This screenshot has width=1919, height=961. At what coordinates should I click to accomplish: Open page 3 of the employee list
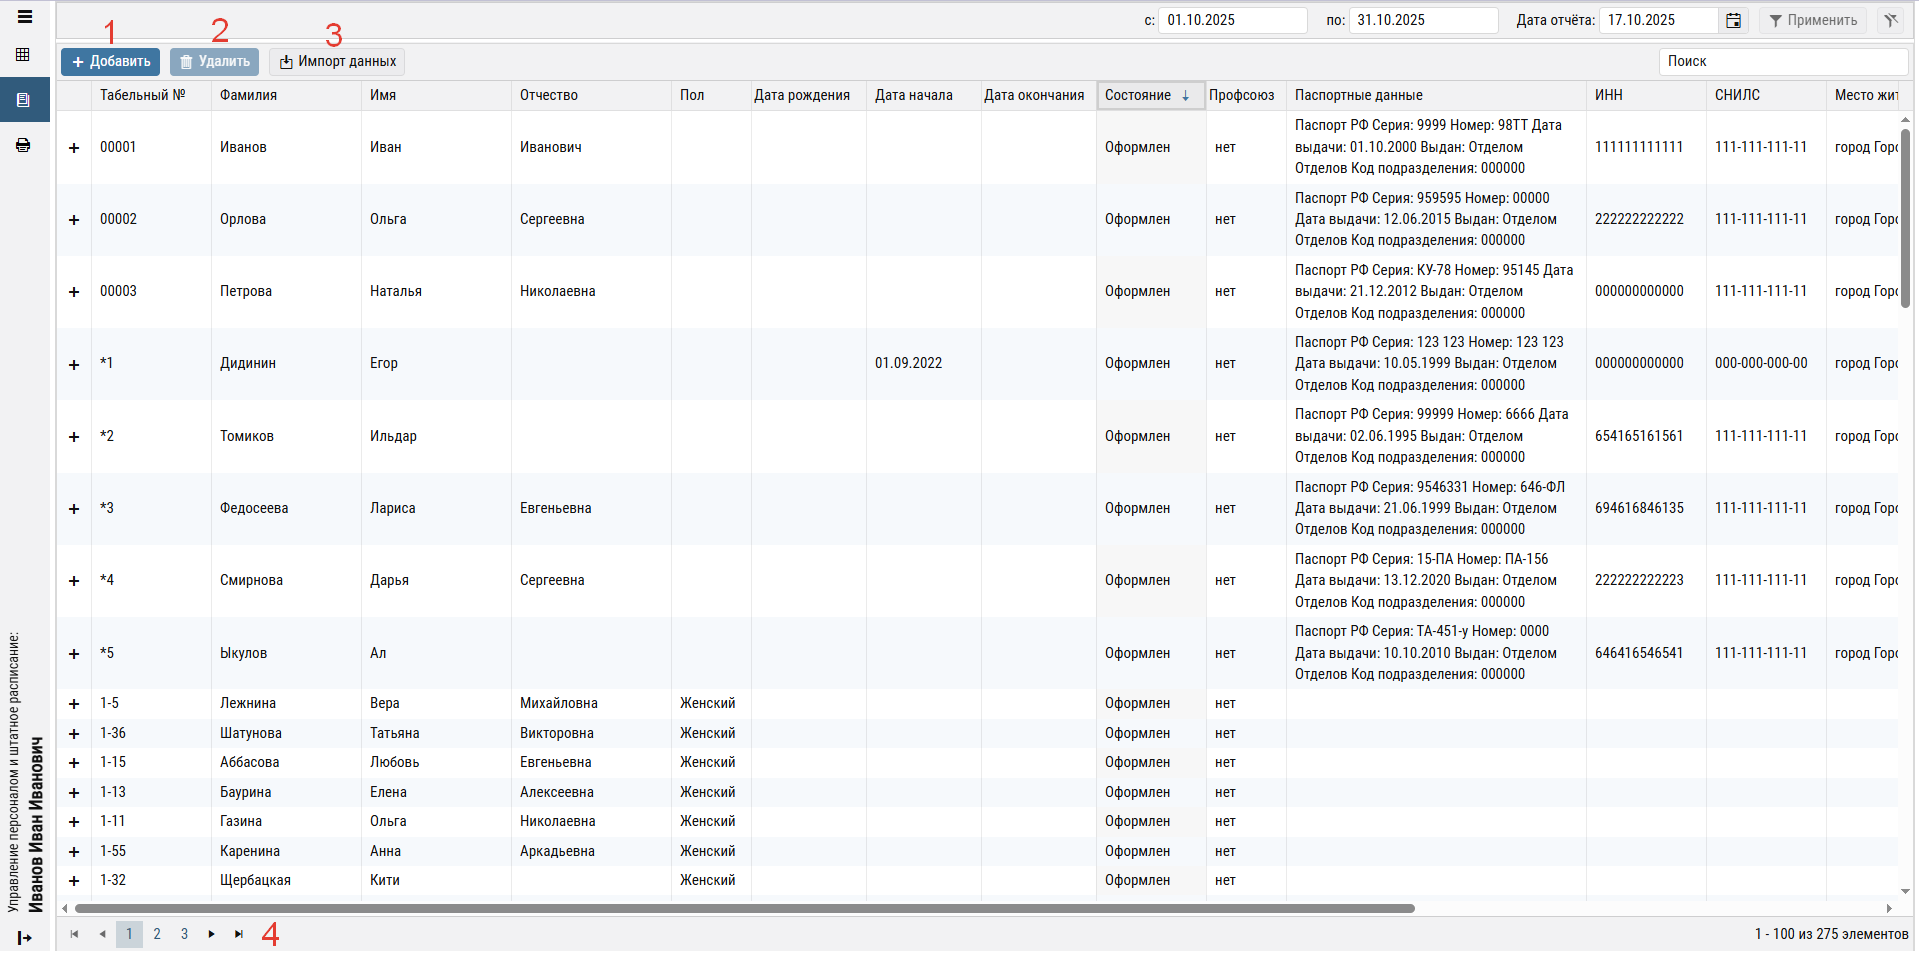pos(184,934)
